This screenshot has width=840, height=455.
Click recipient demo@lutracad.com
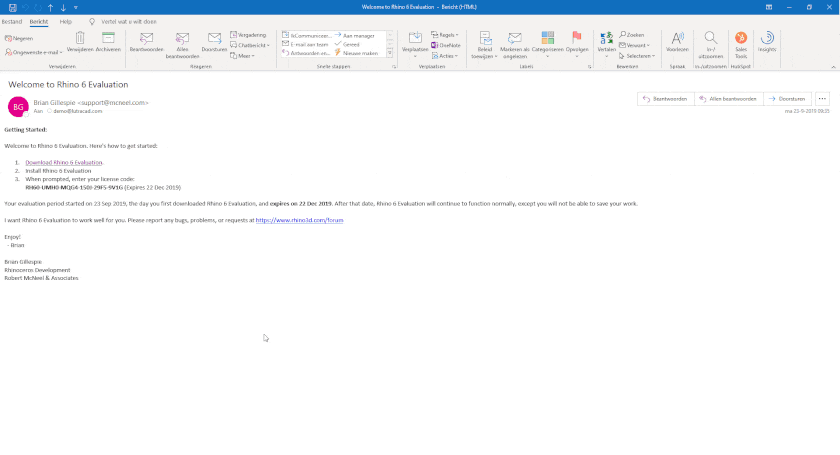coord(78,111)
